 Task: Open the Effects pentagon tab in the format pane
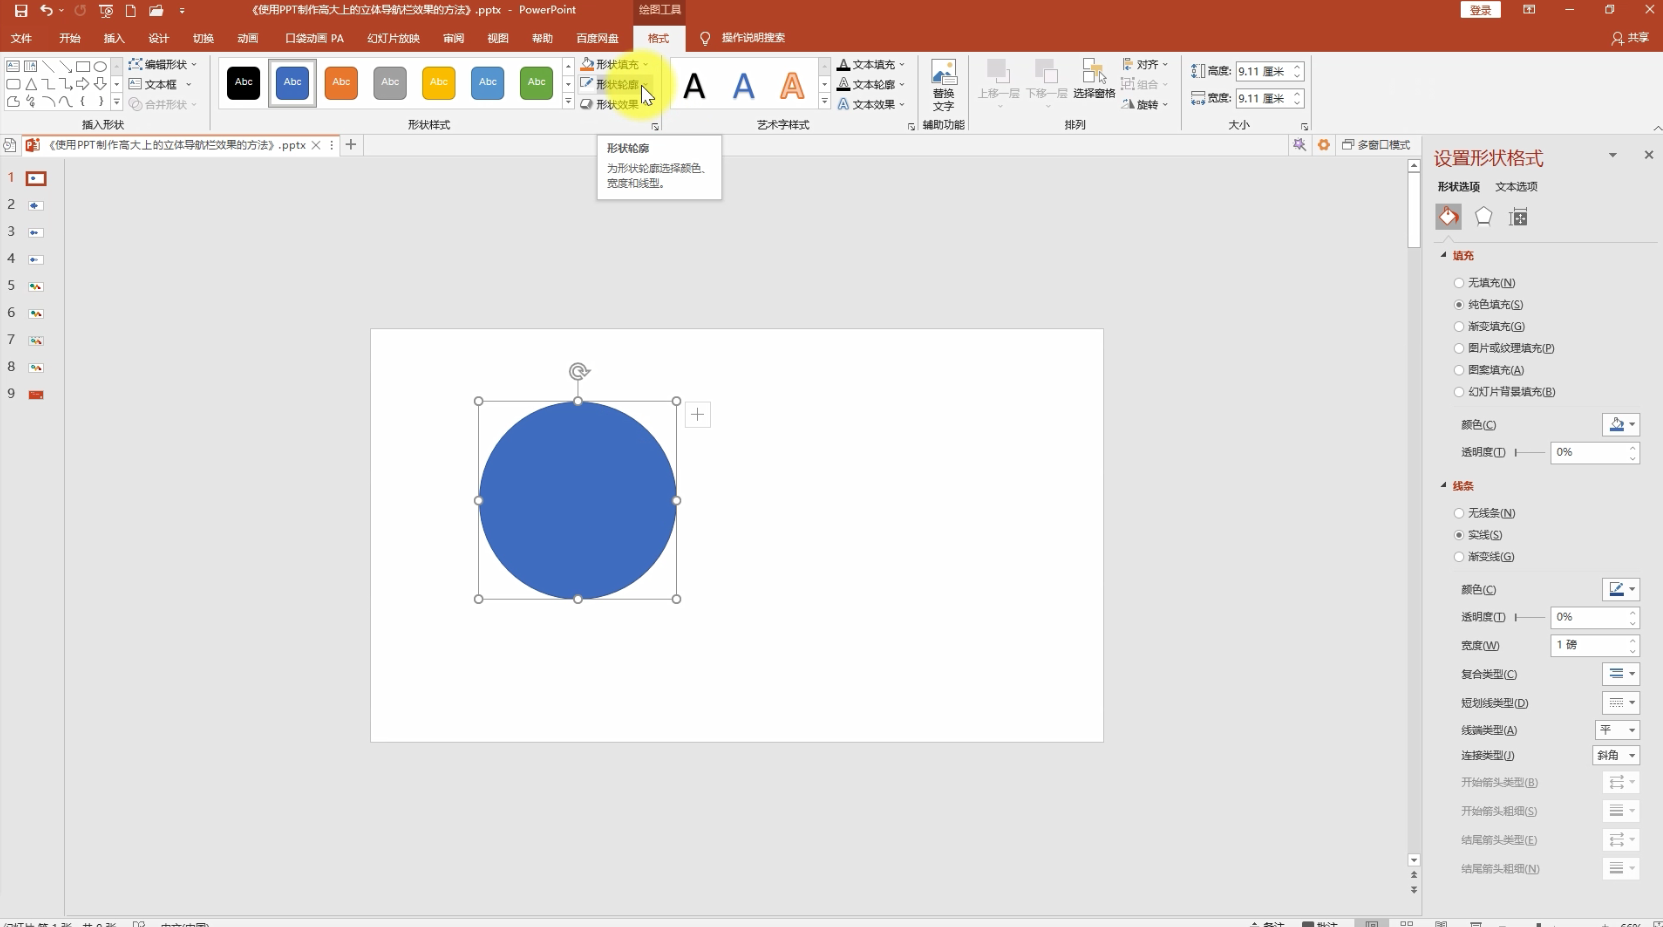click(x=1483, y=217)
